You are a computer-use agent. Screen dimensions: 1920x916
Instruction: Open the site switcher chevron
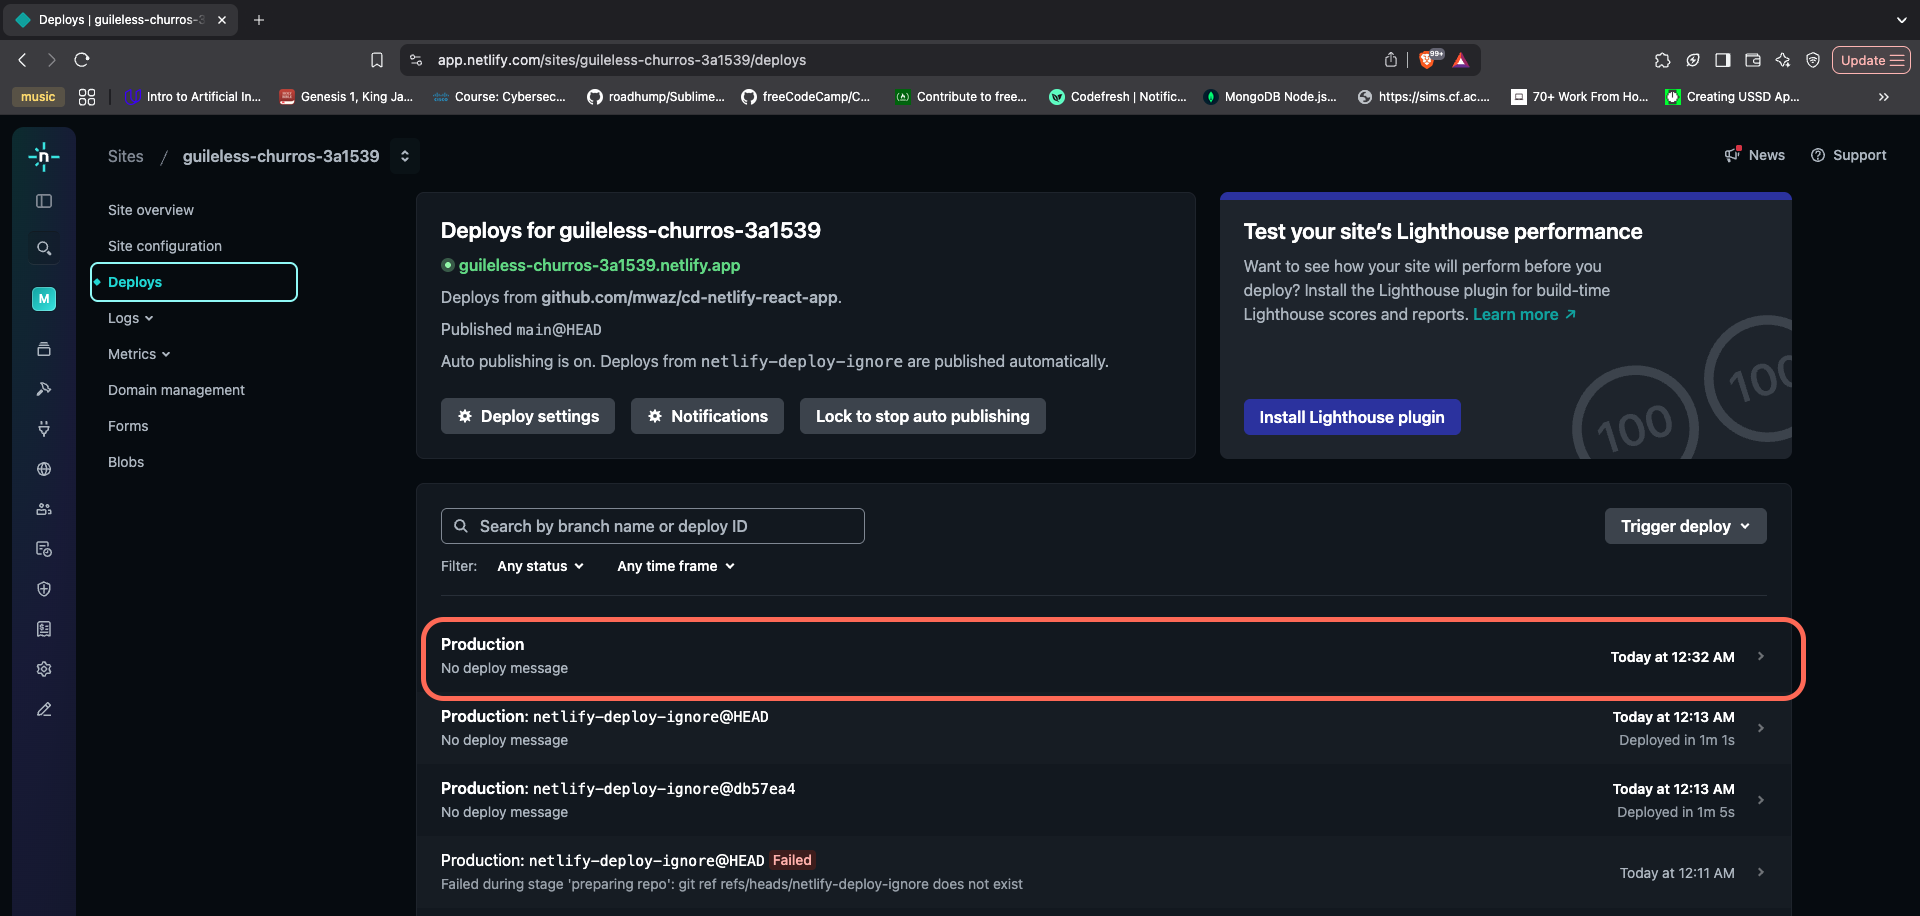click(404, 156)
